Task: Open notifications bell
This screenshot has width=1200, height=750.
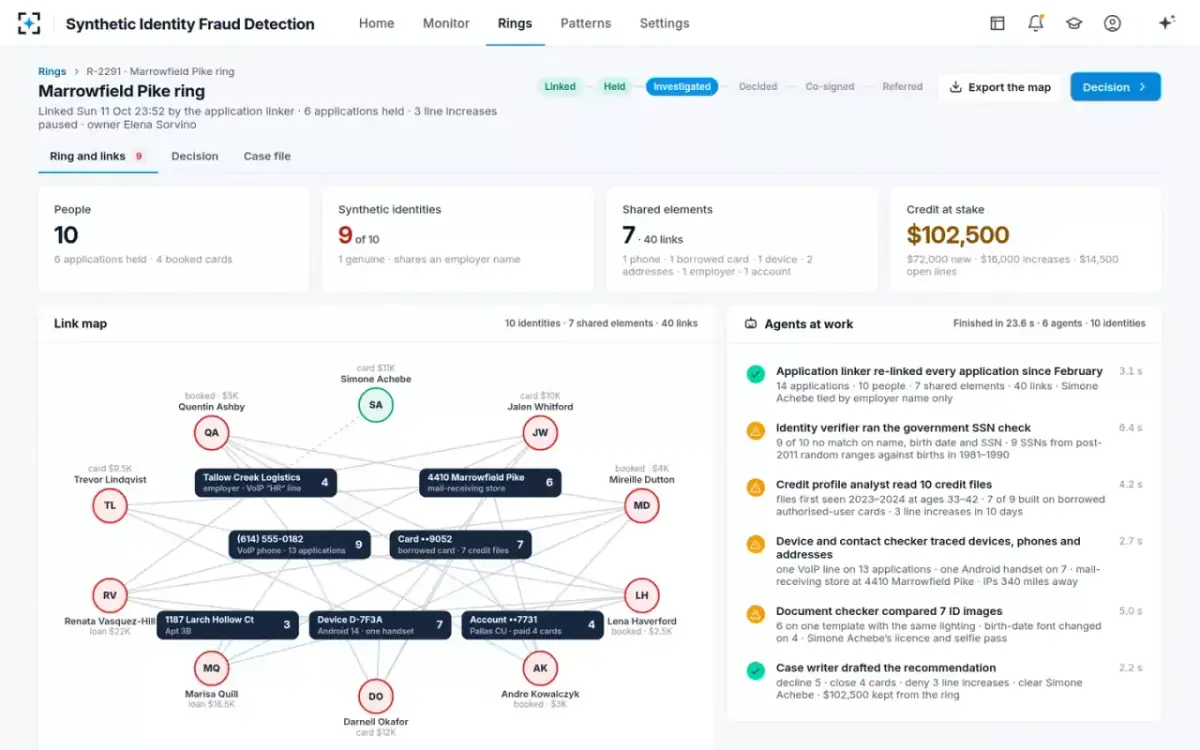Action: tap(1035, 23)
